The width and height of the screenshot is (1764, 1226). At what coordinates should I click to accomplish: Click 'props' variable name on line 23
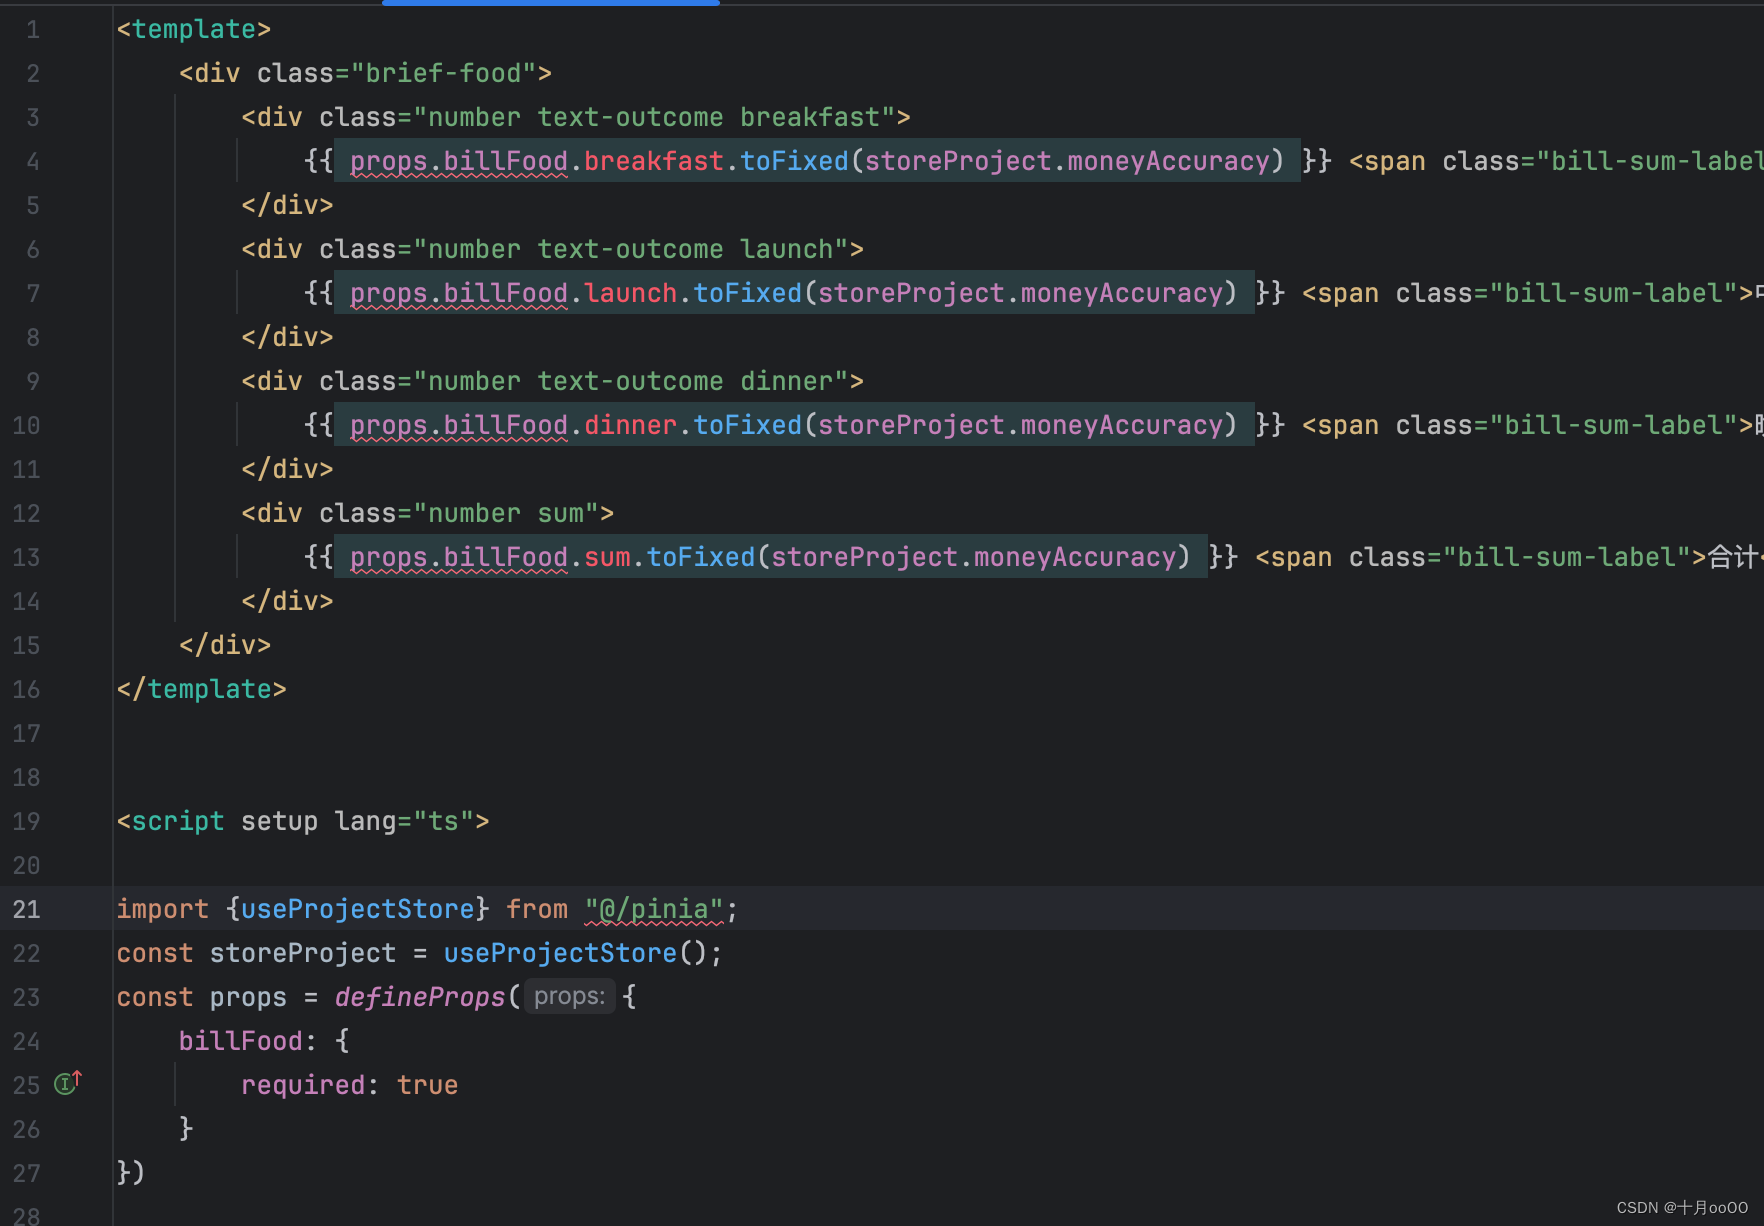pyautogui.click(x=248, y=997)
